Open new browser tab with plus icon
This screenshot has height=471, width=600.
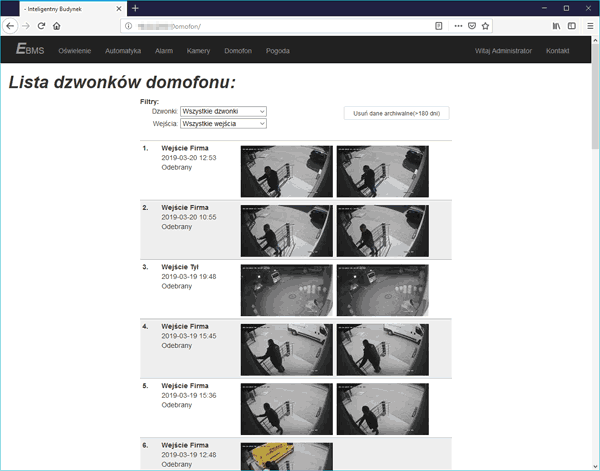(x=135, y=8)
